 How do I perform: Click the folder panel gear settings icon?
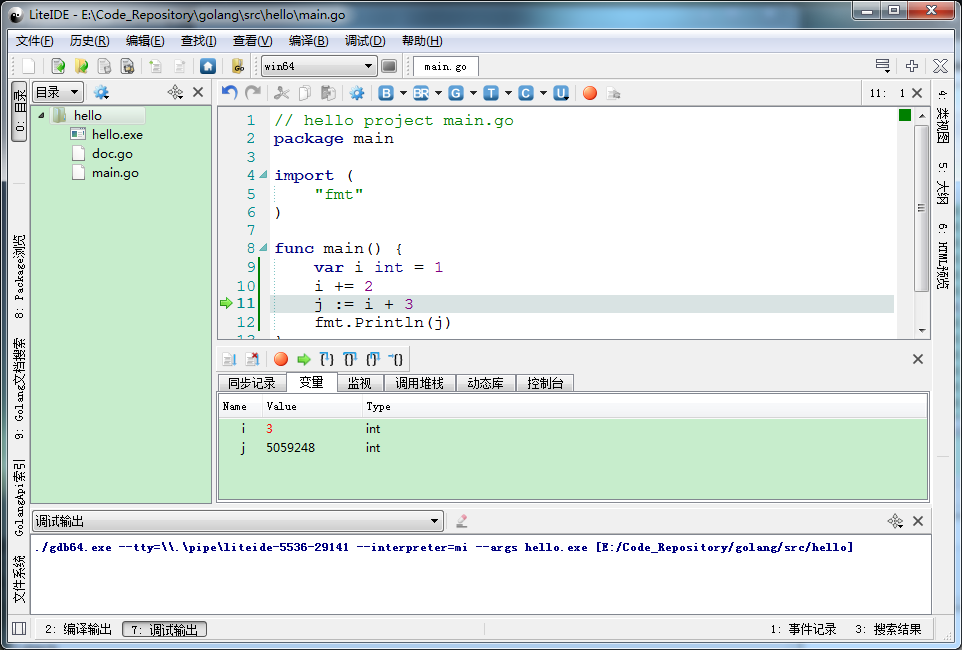(x=101, y=93)
